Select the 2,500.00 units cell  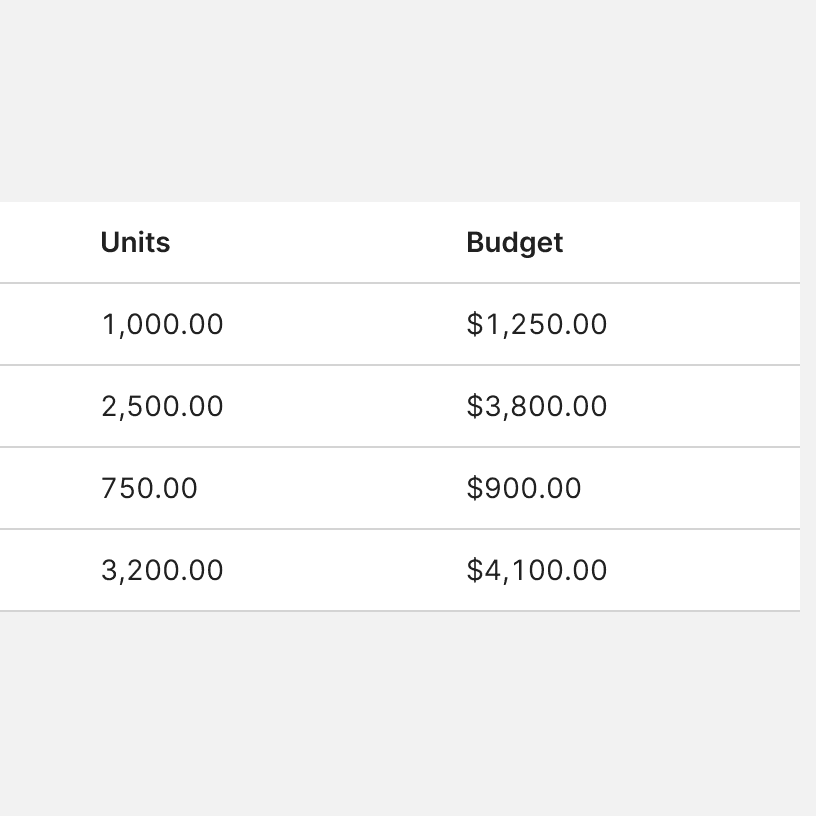[x=162, y=407]
